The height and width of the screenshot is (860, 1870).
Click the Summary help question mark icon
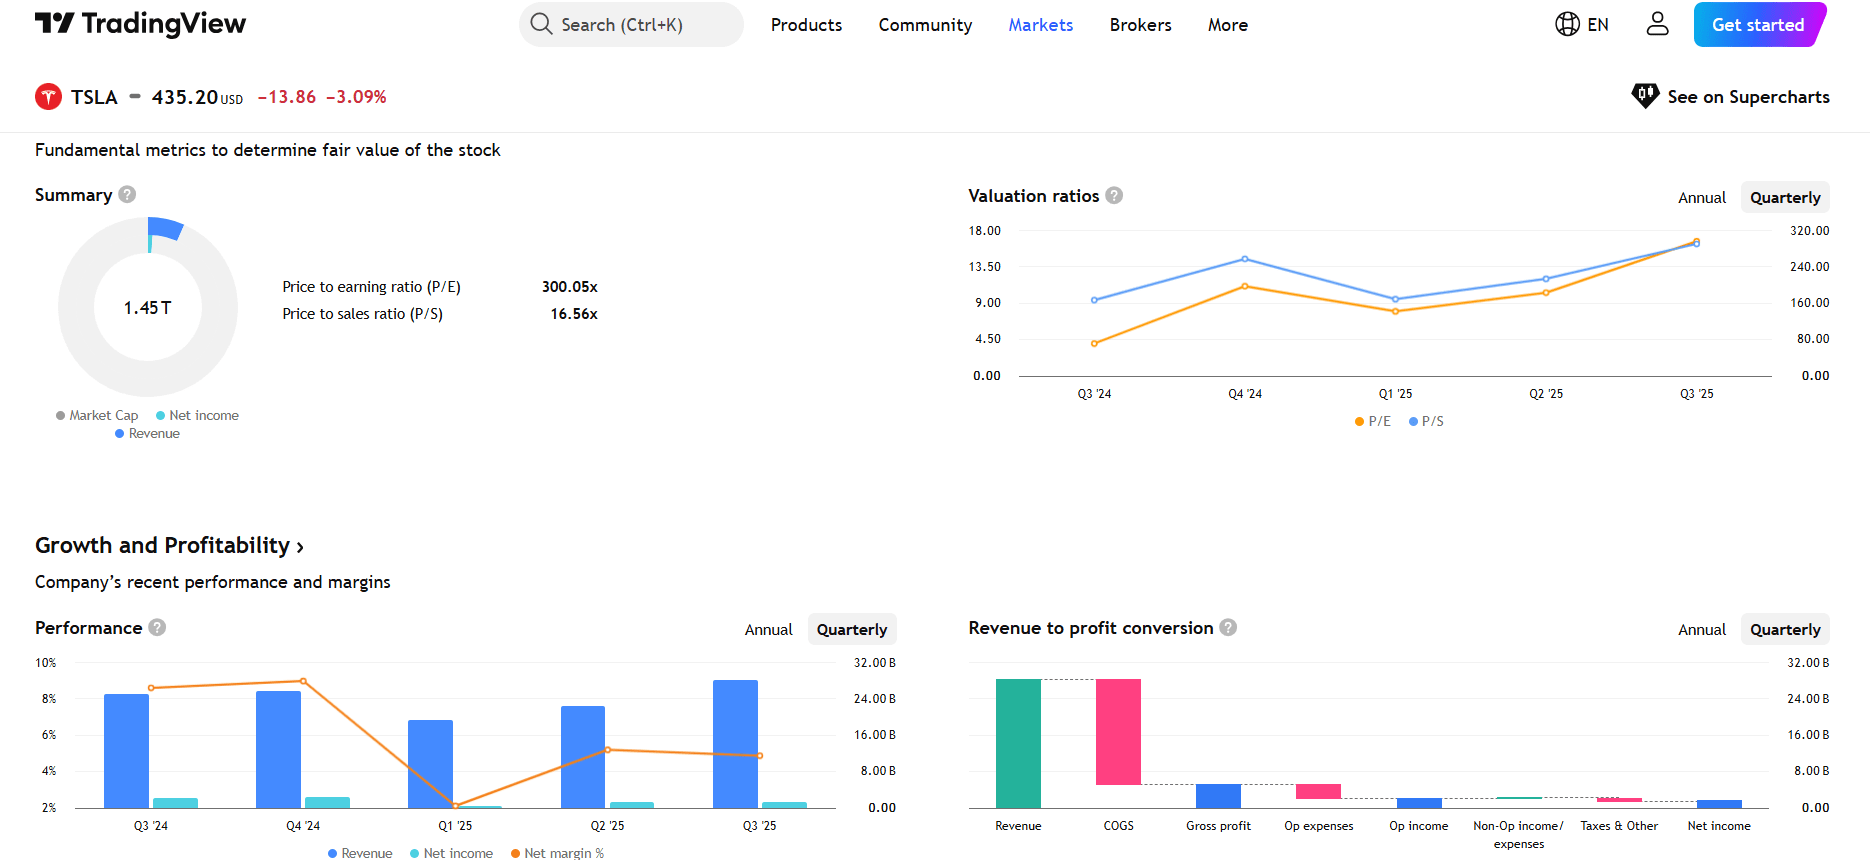(x=127, y=195)
